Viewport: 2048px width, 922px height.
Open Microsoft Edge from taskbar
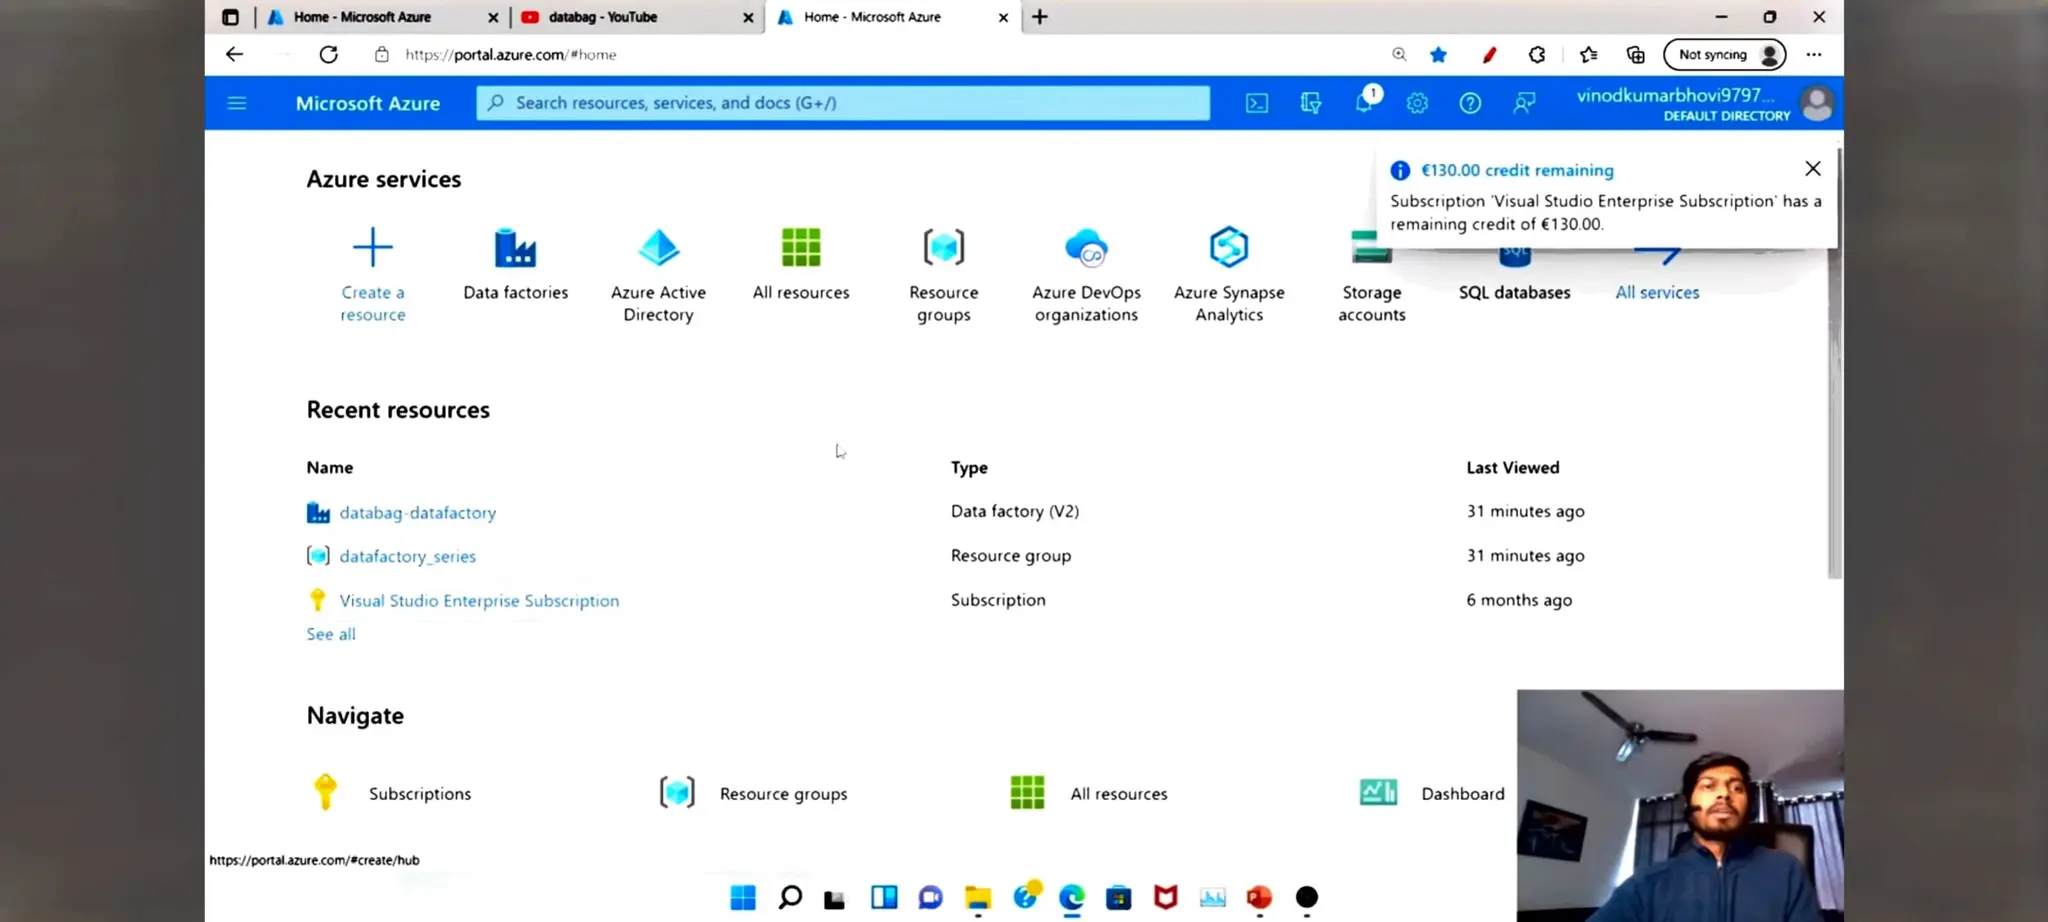(x=1071, y=898)
